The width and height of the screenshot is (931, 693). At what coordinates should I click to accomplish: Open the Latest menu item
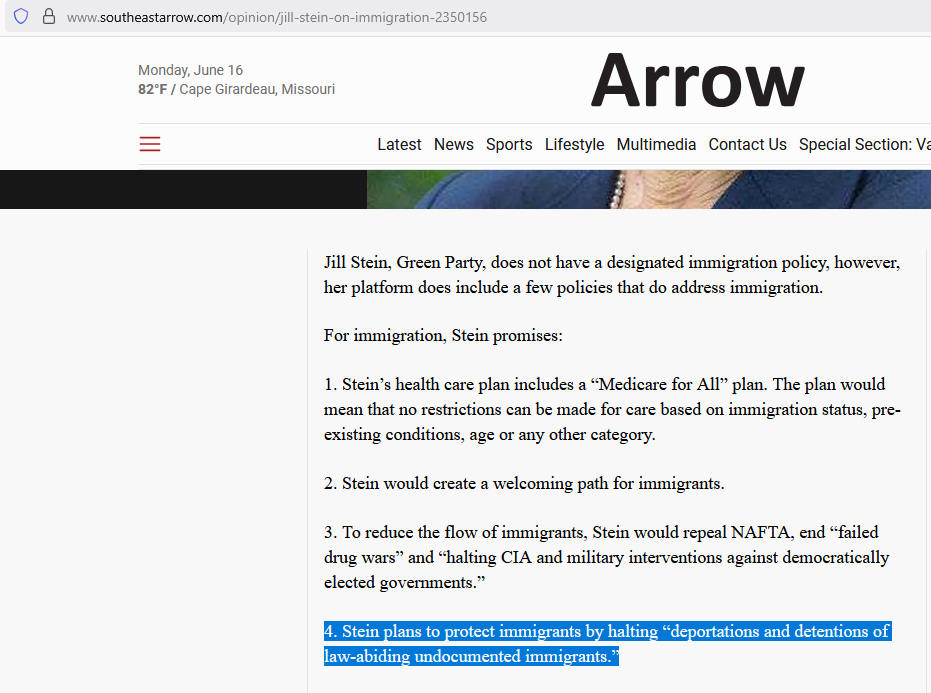399,144
